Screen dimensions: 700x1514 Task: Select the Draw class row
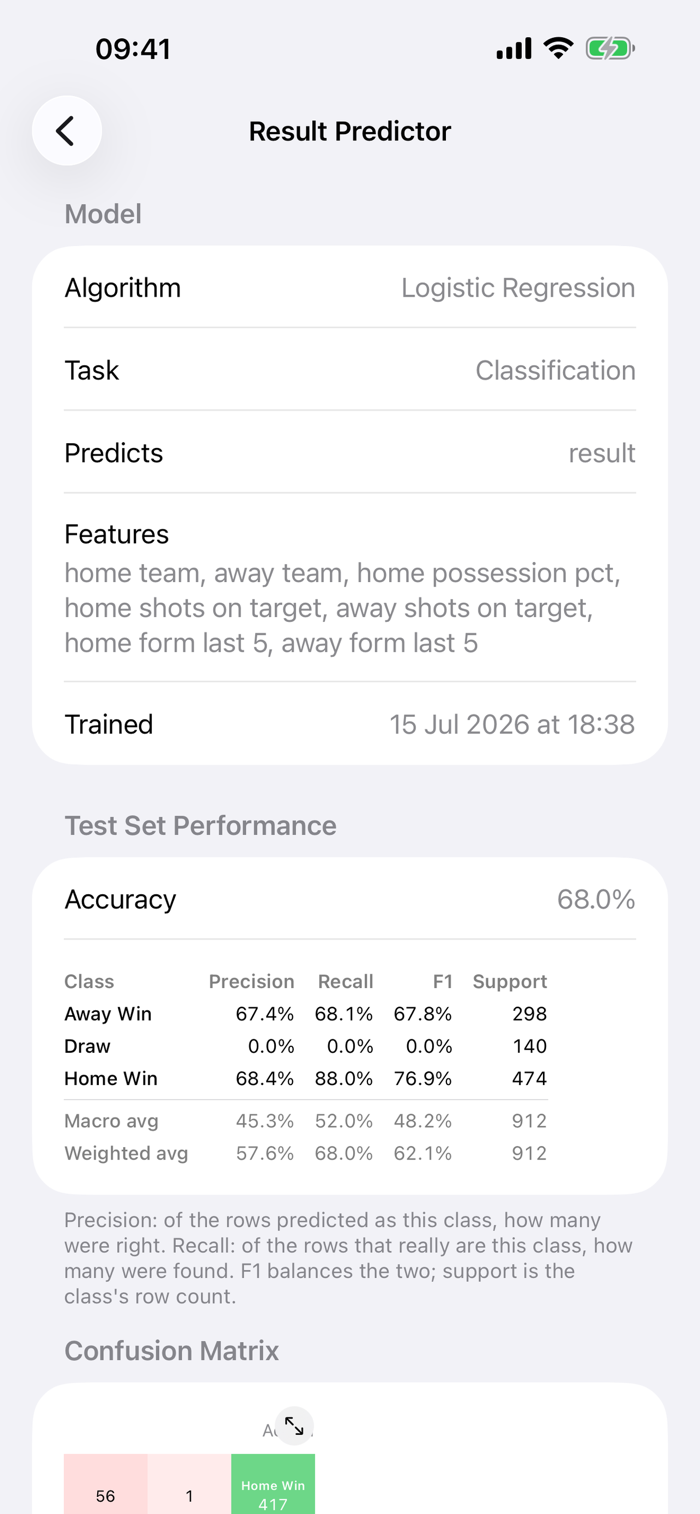[306, 1046]
